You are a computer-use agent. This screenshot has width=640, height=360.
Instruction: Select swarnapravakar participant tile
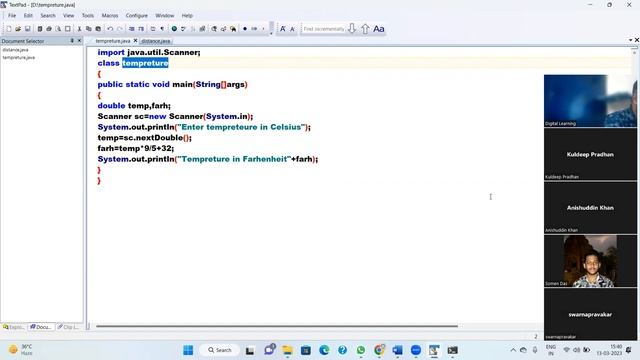pos(590,314)
